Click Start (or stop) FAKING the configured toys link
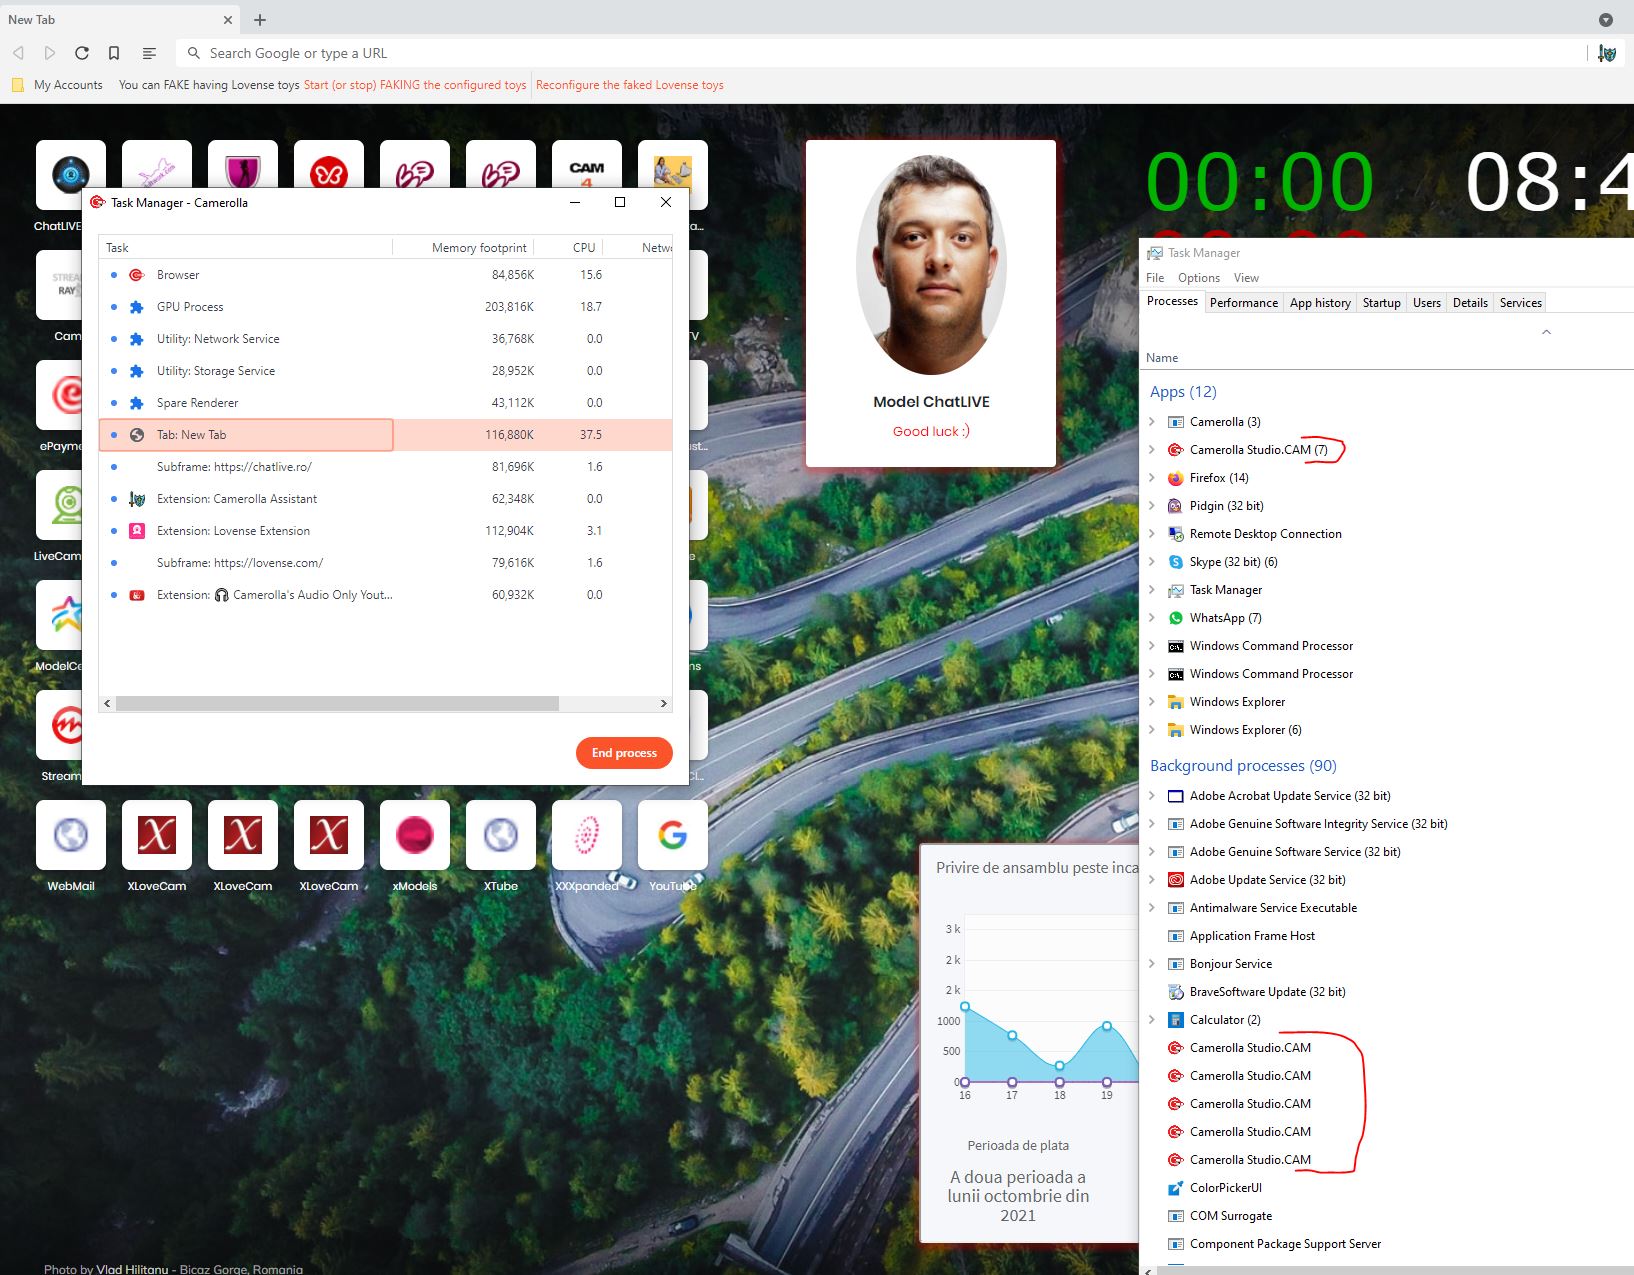Image resolution: width=1634 pixels, height=1275 pixels. (415, 85)
